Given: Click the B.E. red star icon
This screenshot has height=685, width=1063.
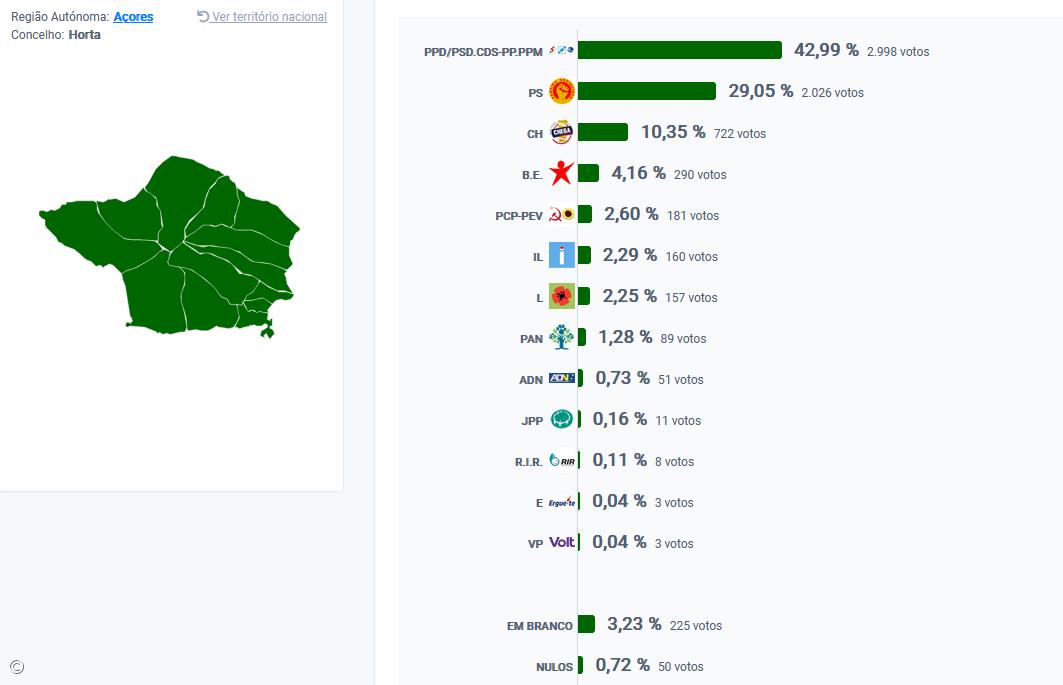Looking at the screenshot, I should (x=562, y=172).
